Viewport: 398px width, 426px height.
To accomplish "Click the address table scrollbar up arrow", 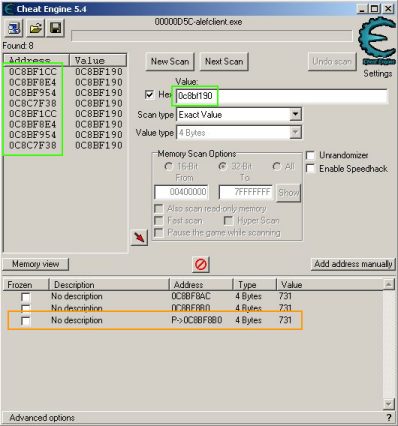I will [388, 284].
